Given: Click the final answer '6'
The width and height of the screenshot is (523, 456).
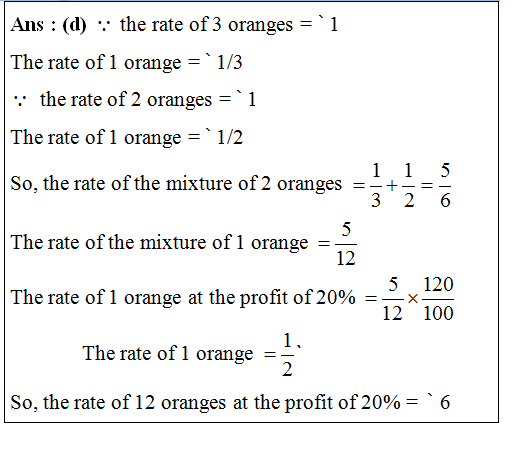Looking at the screenshot, I should coord(445,403).
